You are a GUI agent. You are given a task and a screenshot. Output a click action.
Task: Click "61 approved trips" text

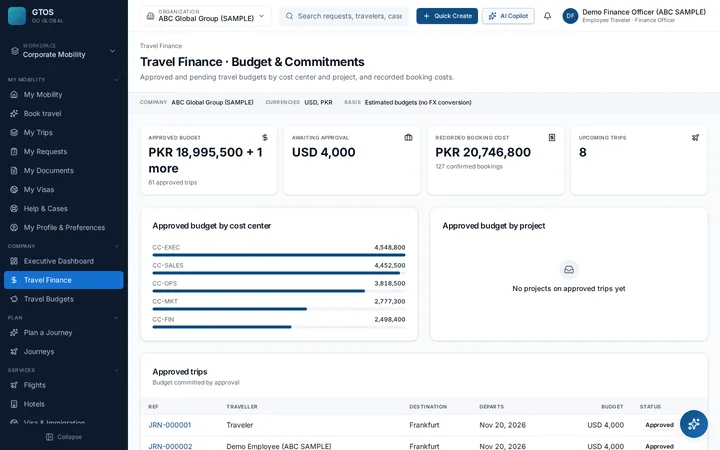[173, 183]
